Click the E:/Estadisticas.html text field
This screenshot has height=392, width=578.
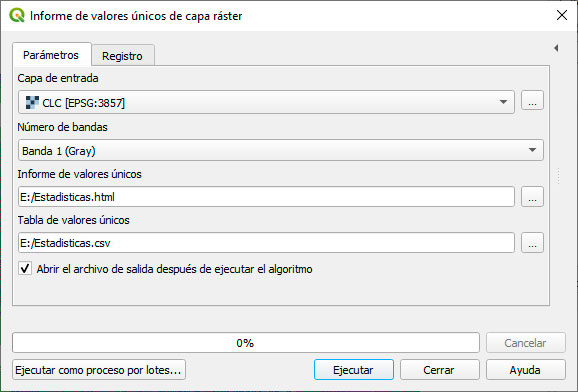266,197
